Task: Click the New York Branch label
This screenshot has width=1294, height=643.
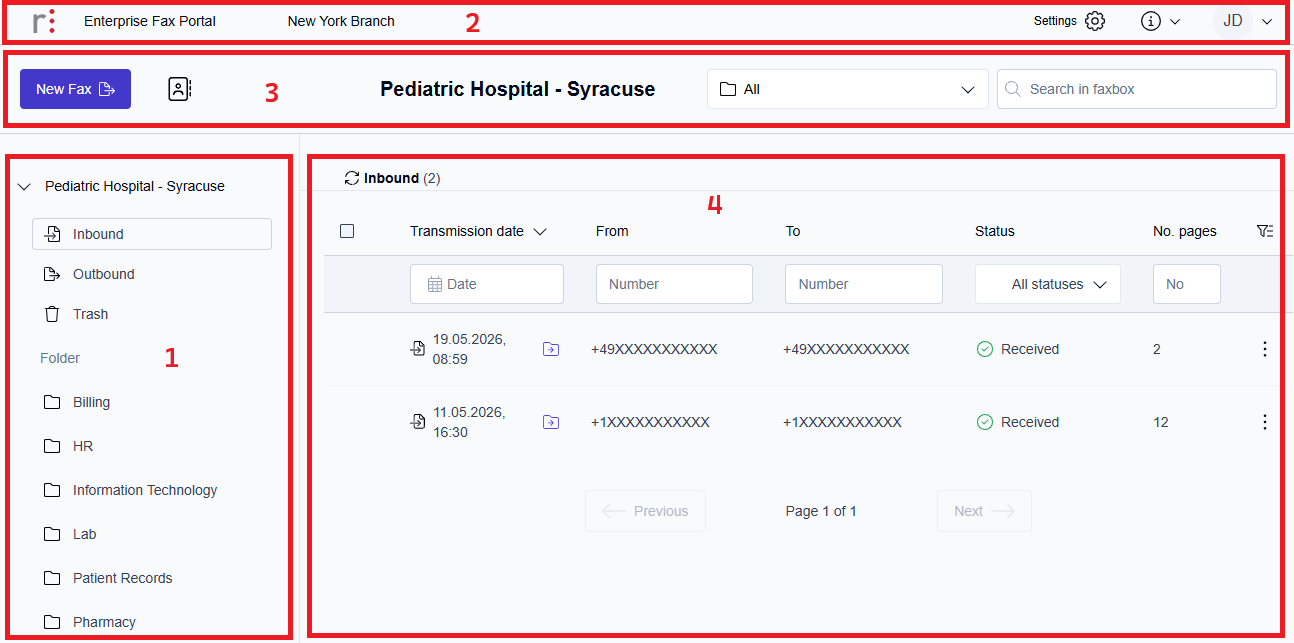Action: click(x=341, y=21)
